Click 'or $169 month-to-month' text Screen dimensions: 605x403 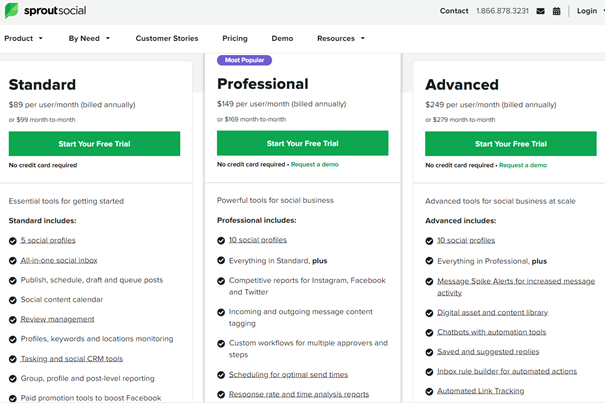[x=251, y=119]
